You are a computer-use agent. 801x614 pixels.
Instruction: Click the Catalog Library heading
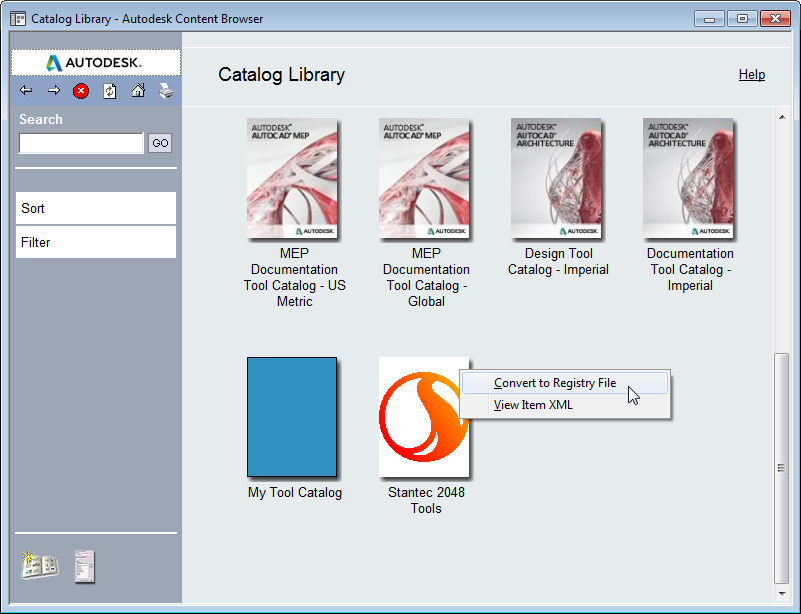point(281,75)
